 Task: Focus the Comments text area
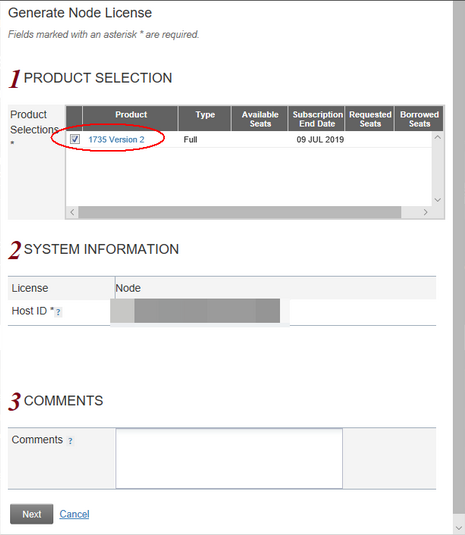coord(229,458)
